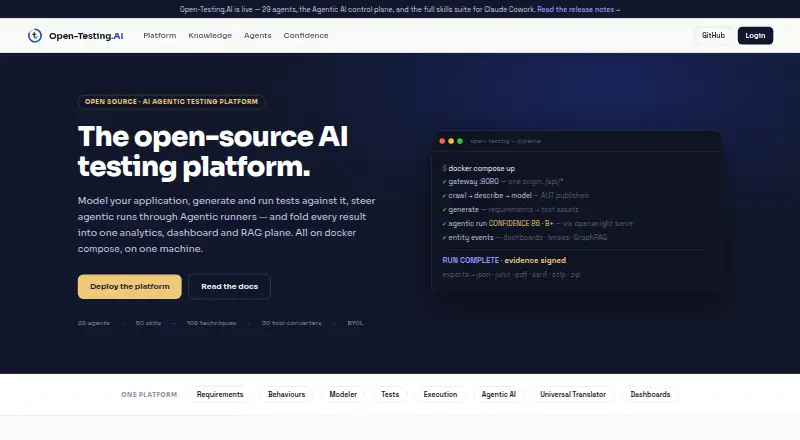Click the 'ONE PLATFORM' label
The image size is (800, 440).
(149, 395)
